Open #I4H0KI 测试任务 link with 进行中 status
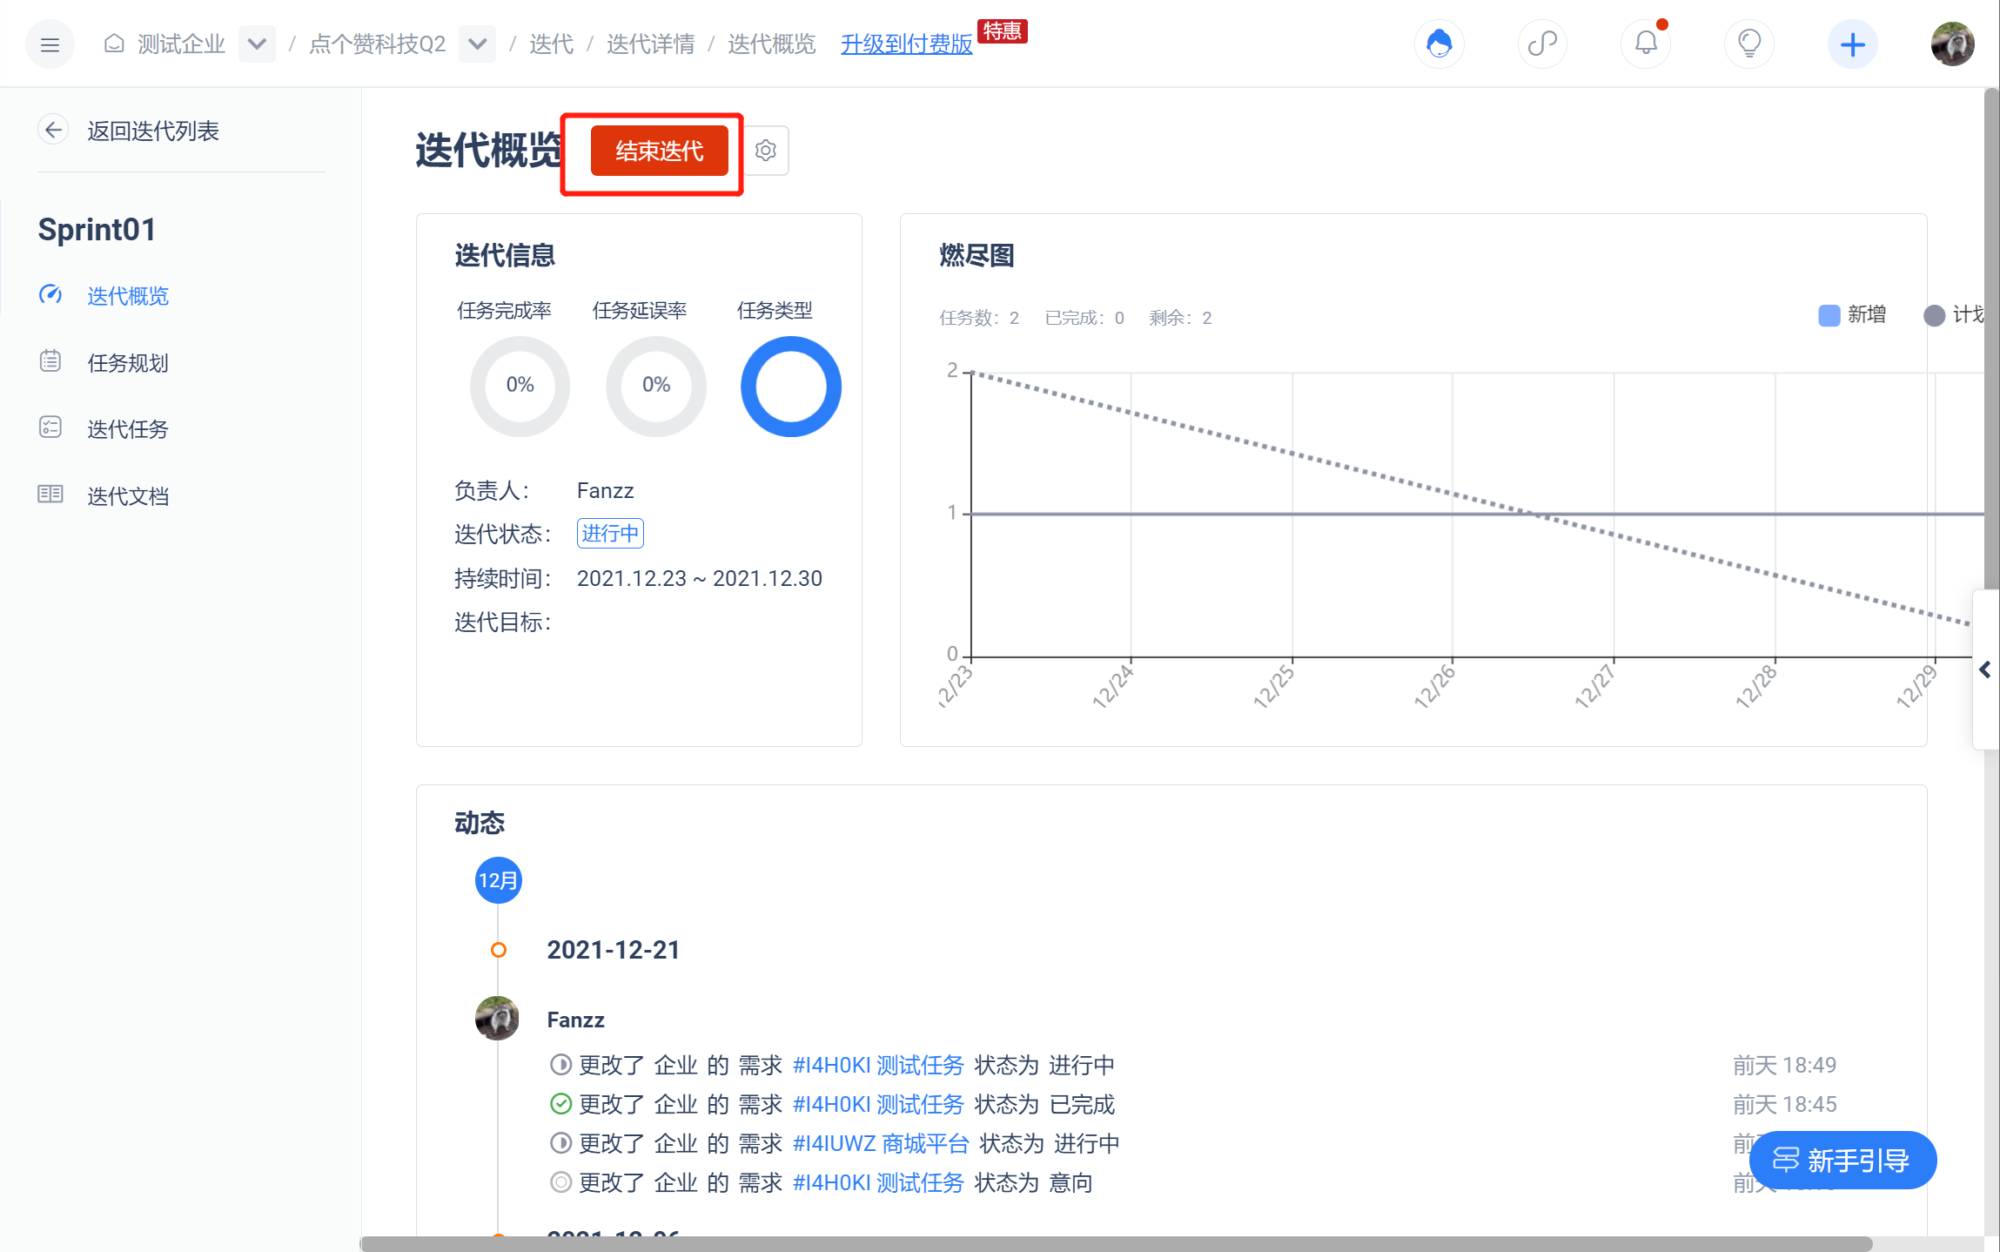Image resolution: width=2000 pixels, height=1252 pixels. [x=878, y=1065]
